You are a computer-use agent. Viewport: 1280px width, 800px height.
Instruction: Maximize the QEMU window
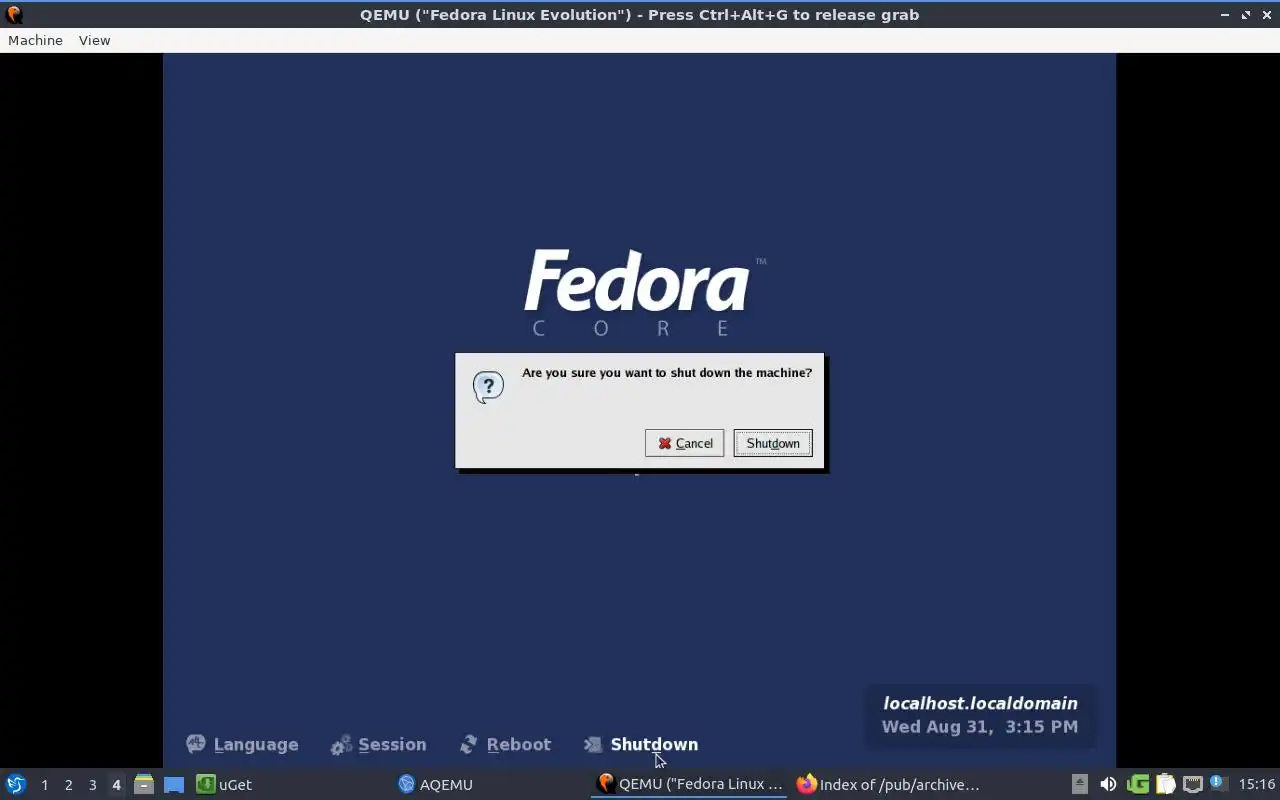click(1246, 15)
